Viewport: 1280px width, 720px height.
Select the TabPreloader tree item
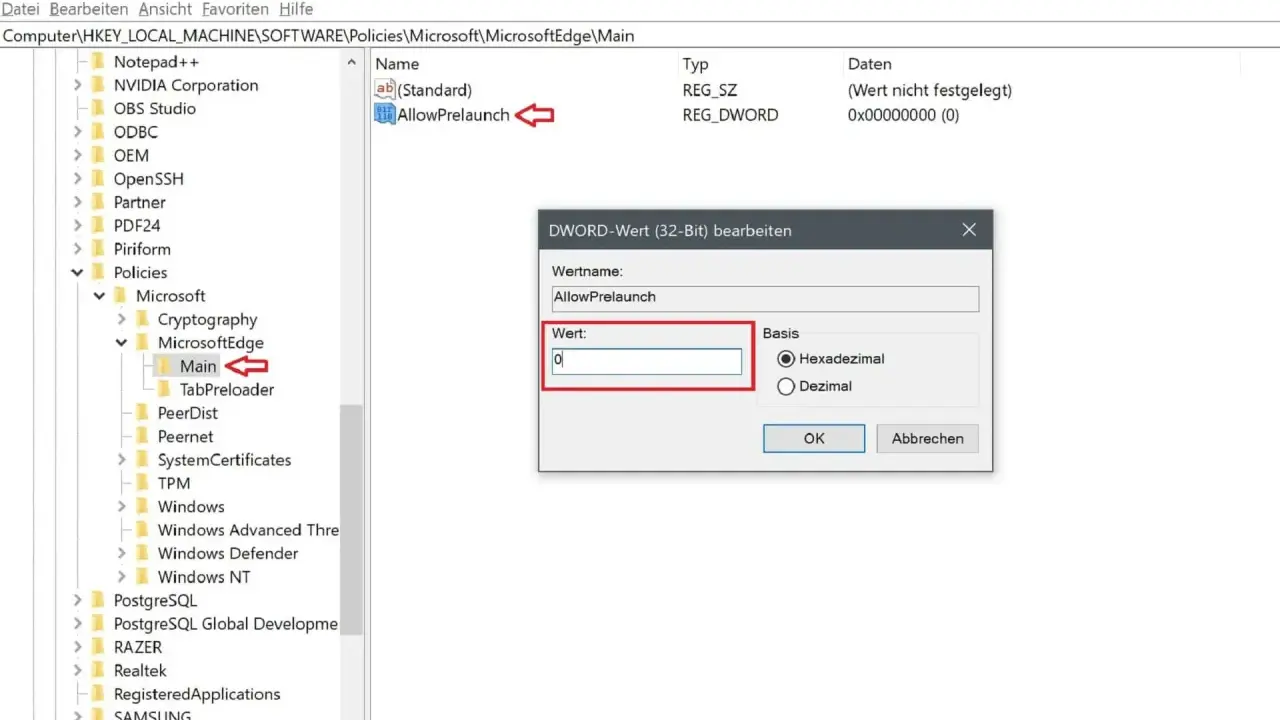tap(227, 390)
